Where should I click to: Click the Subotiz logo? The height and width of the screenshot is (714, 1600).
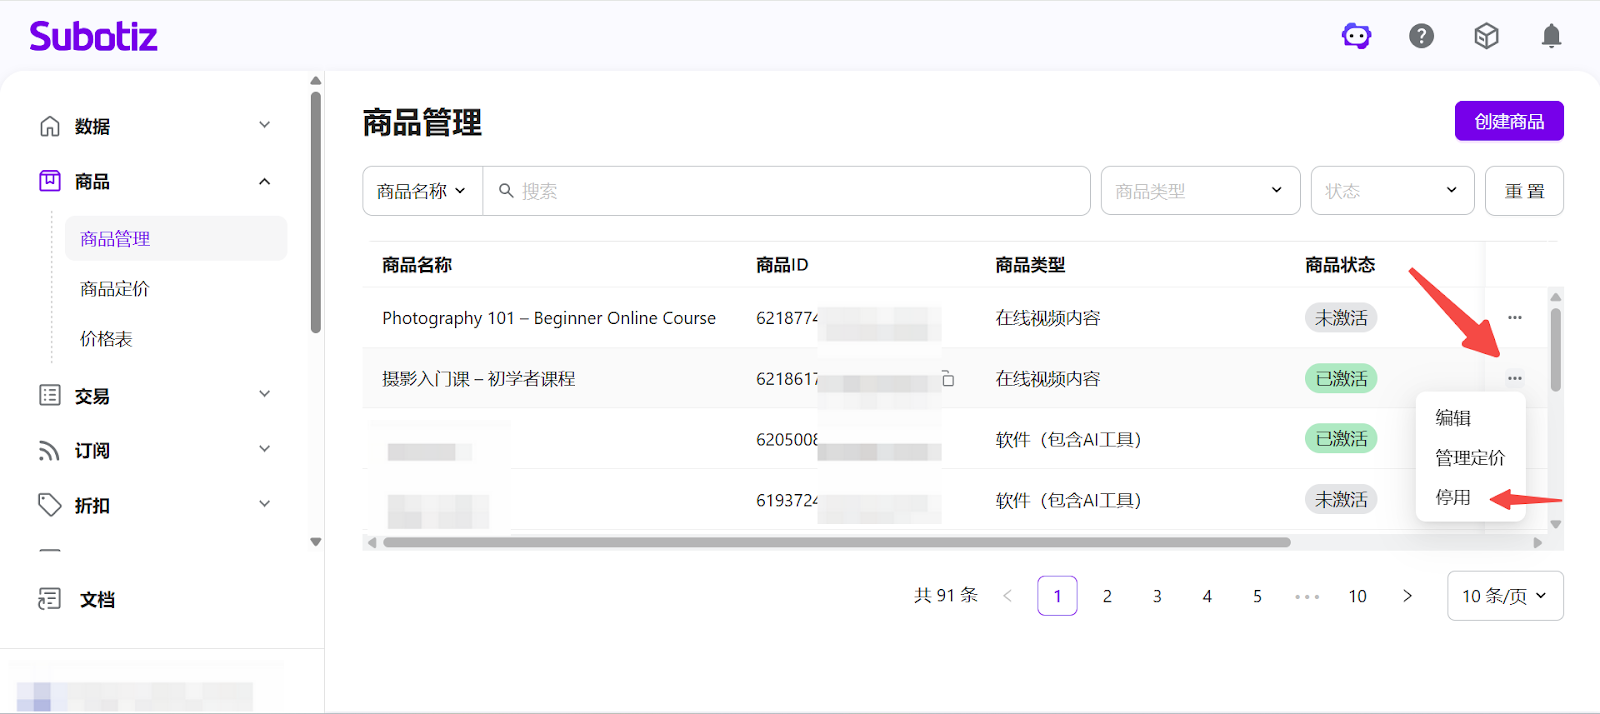(x=93, y=37)
